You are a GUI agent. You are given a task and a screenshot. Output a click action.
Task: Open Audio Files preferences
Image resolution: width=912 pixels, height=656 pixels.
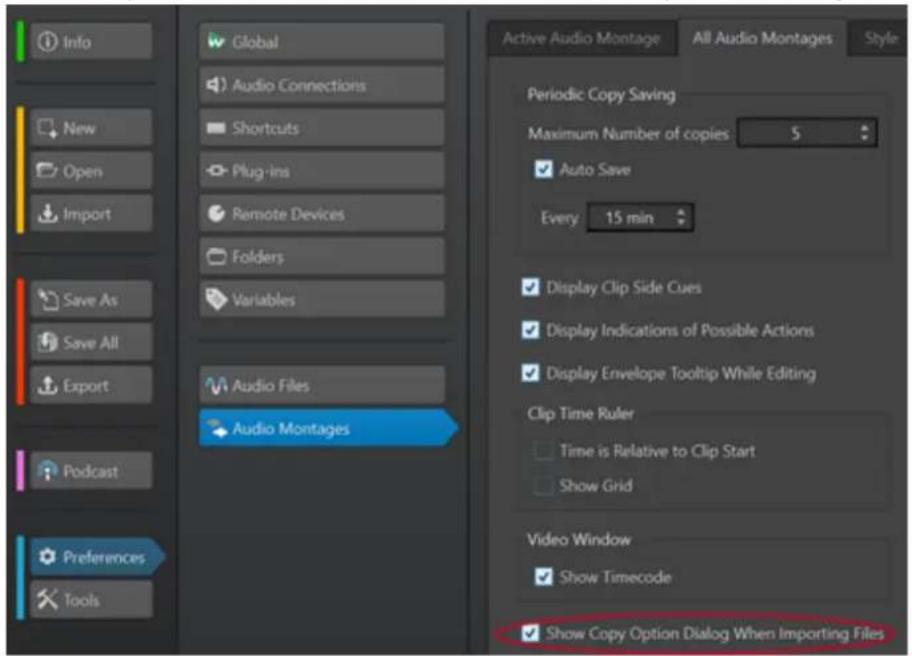coord(322,386)
